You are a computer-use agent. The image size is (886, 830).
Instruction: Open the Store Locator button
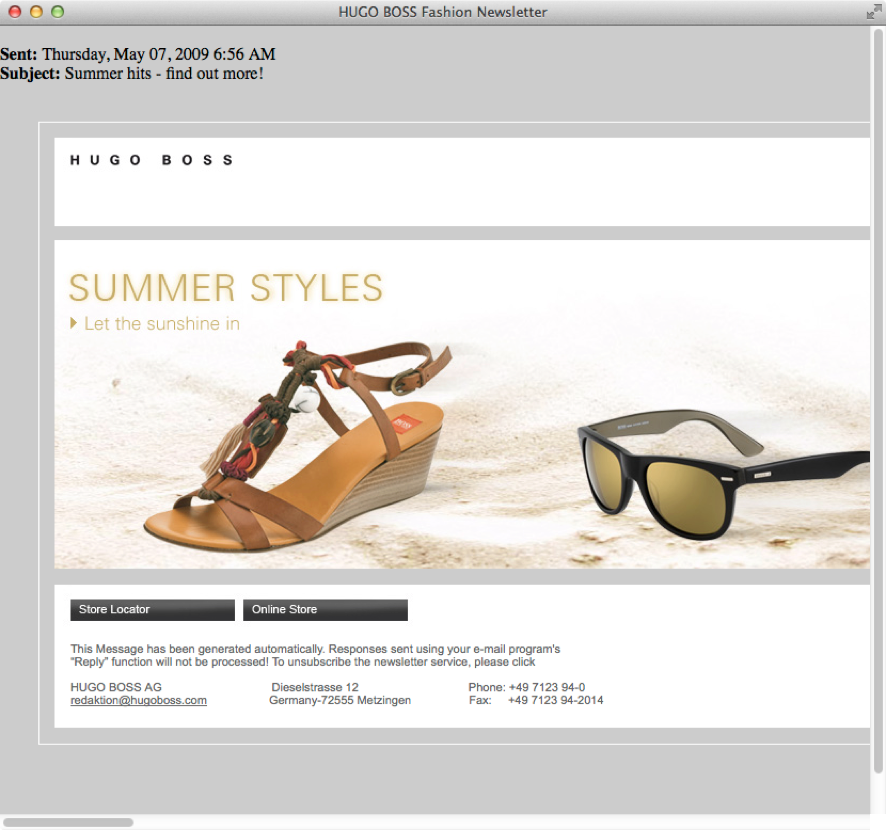point(153,610)
